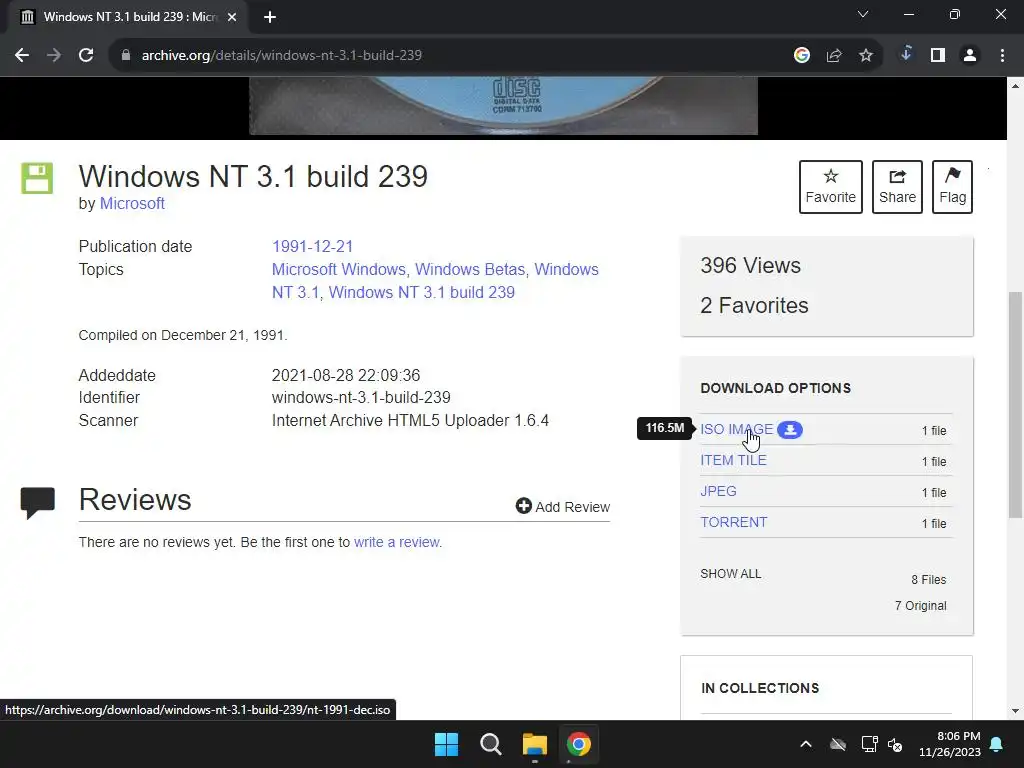Show all download files
This screenshot has height=768, width=1024.
point(731,574)
